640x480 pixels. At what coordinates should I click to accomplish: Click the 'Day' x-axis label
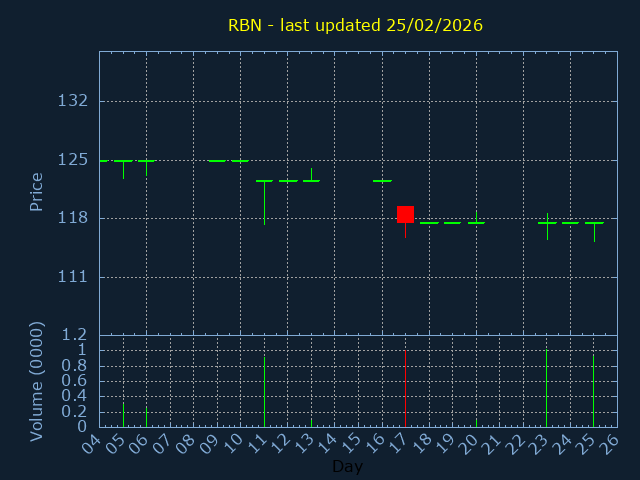point(347,467)
